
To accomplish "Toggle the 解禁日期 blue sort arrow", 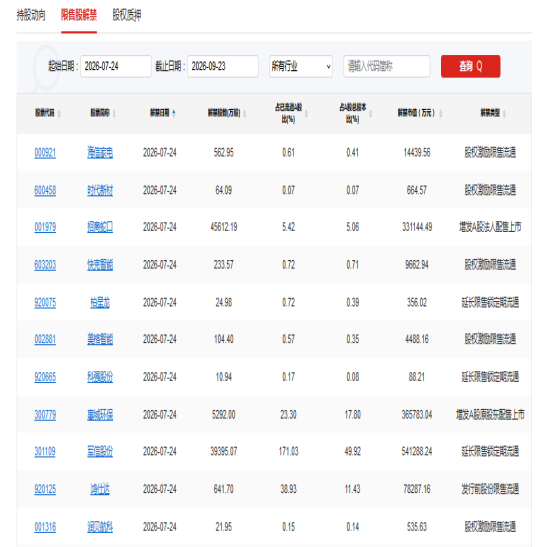I will 174,113.
